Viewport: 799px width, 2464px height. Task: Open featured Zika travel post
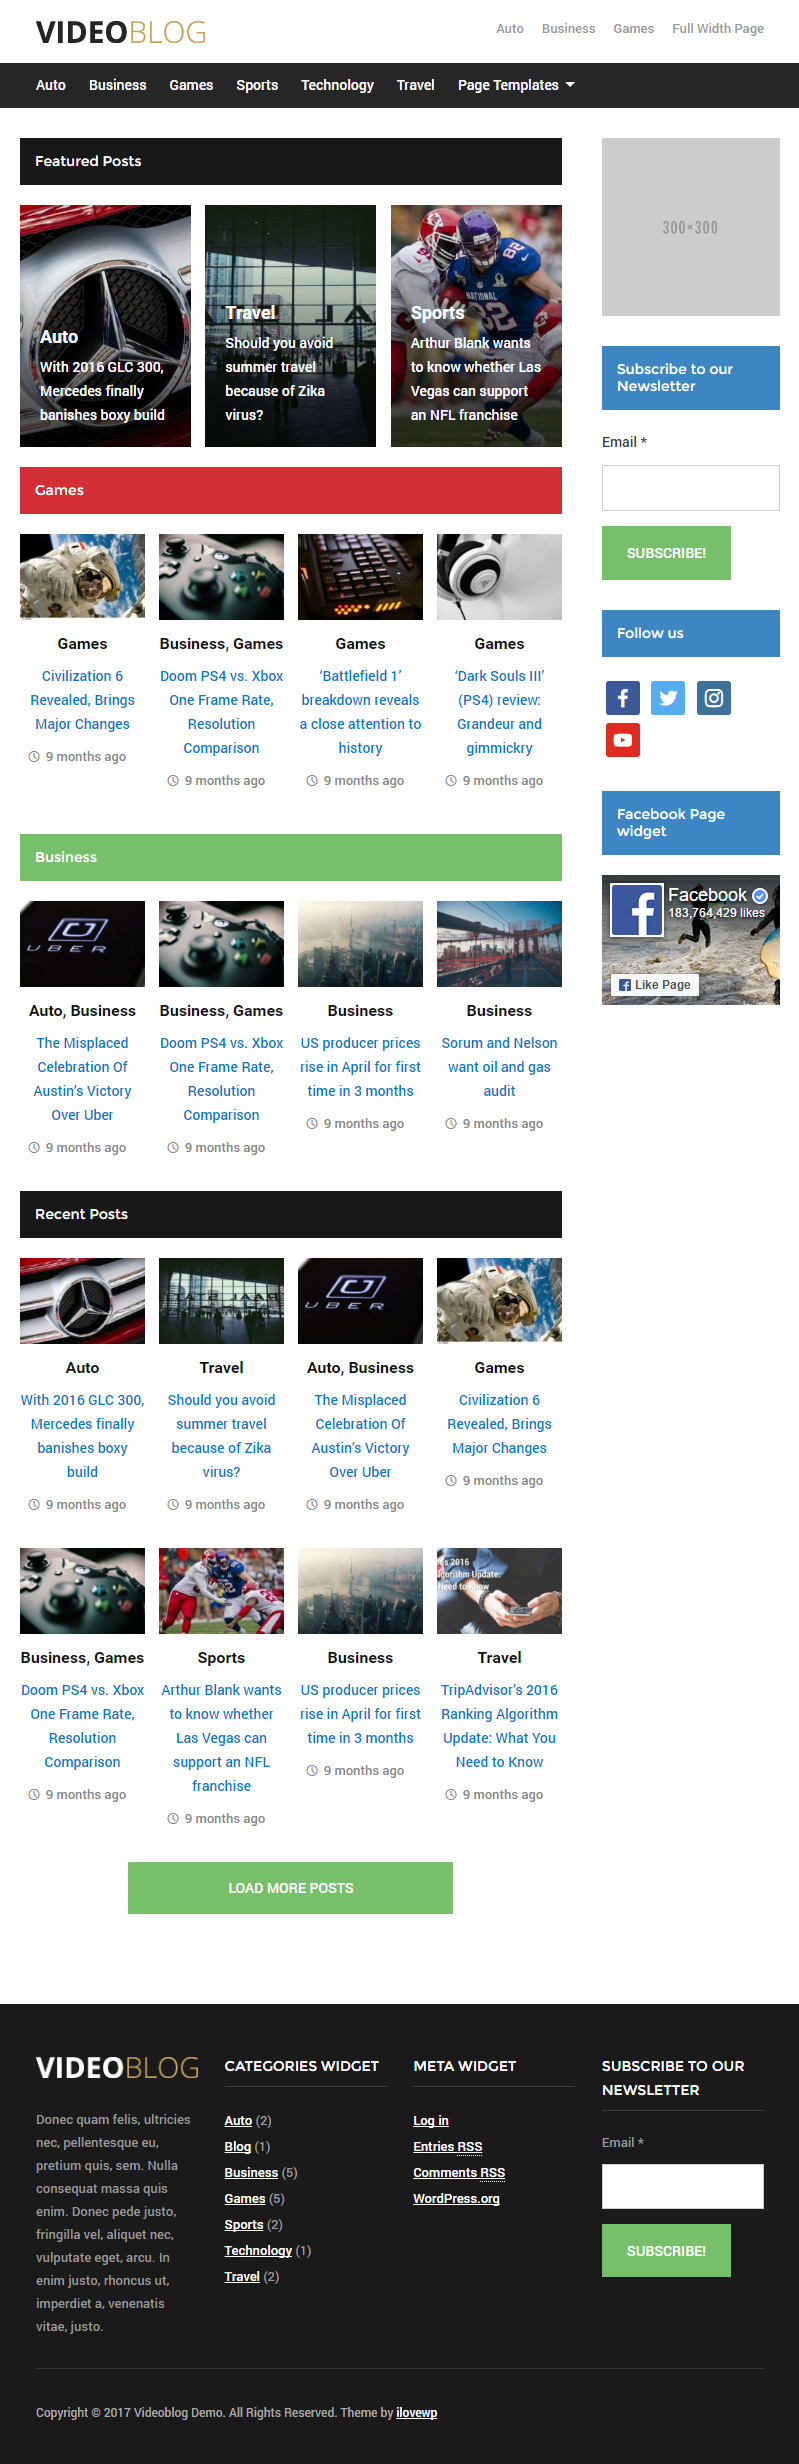click(x=290, y=326)
